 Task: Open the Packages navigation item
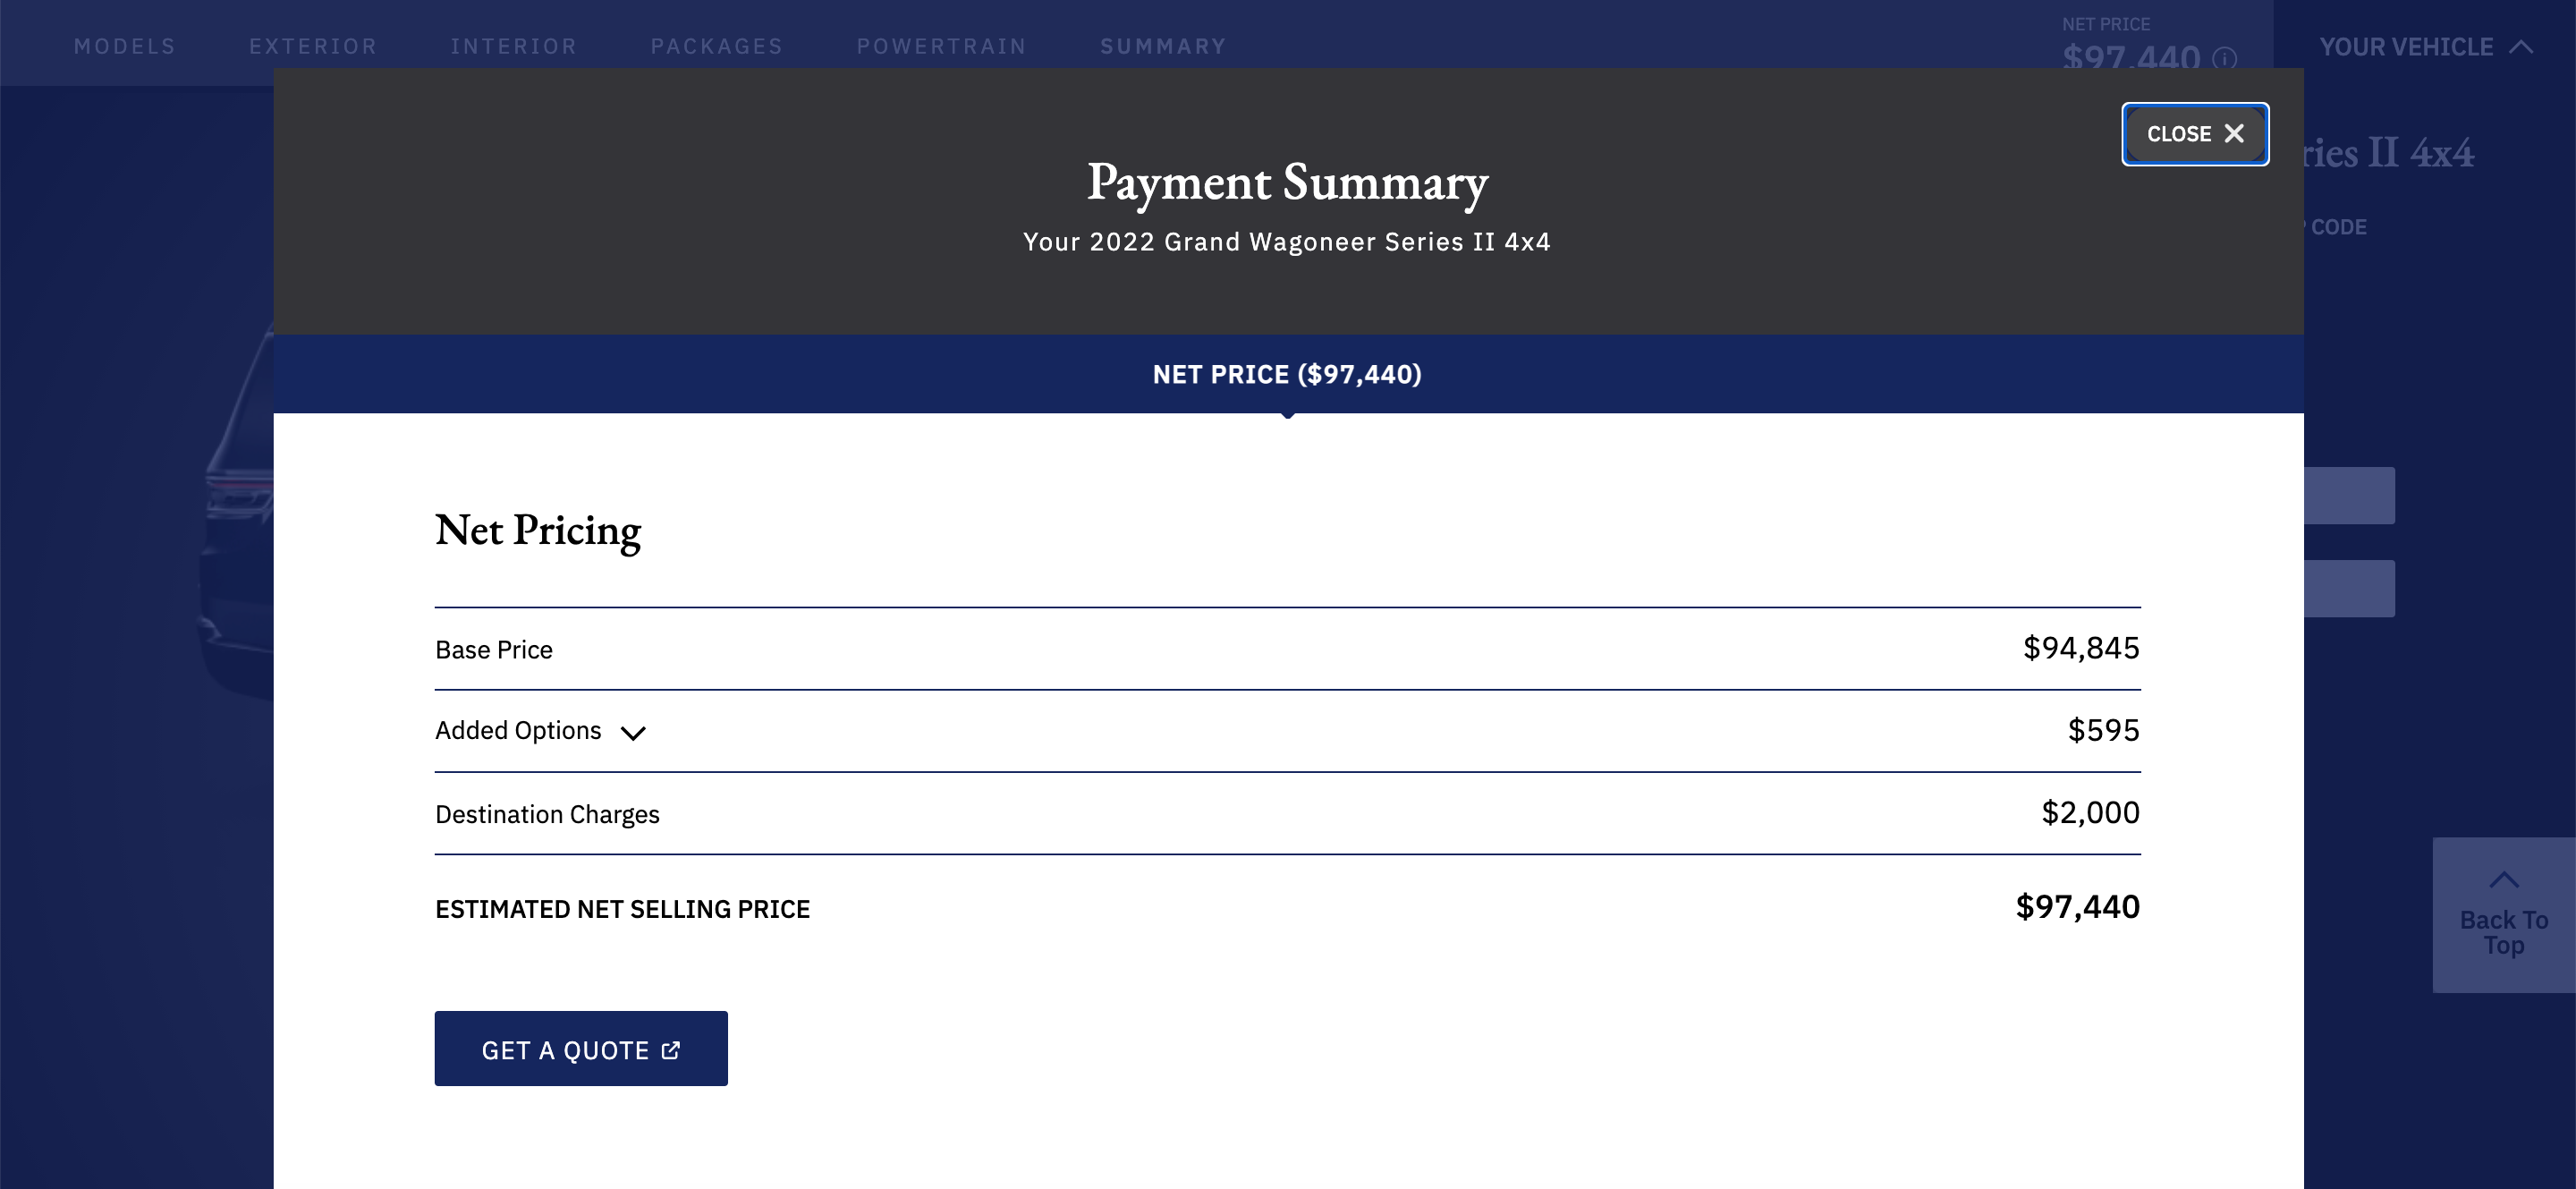coord(717,46)
